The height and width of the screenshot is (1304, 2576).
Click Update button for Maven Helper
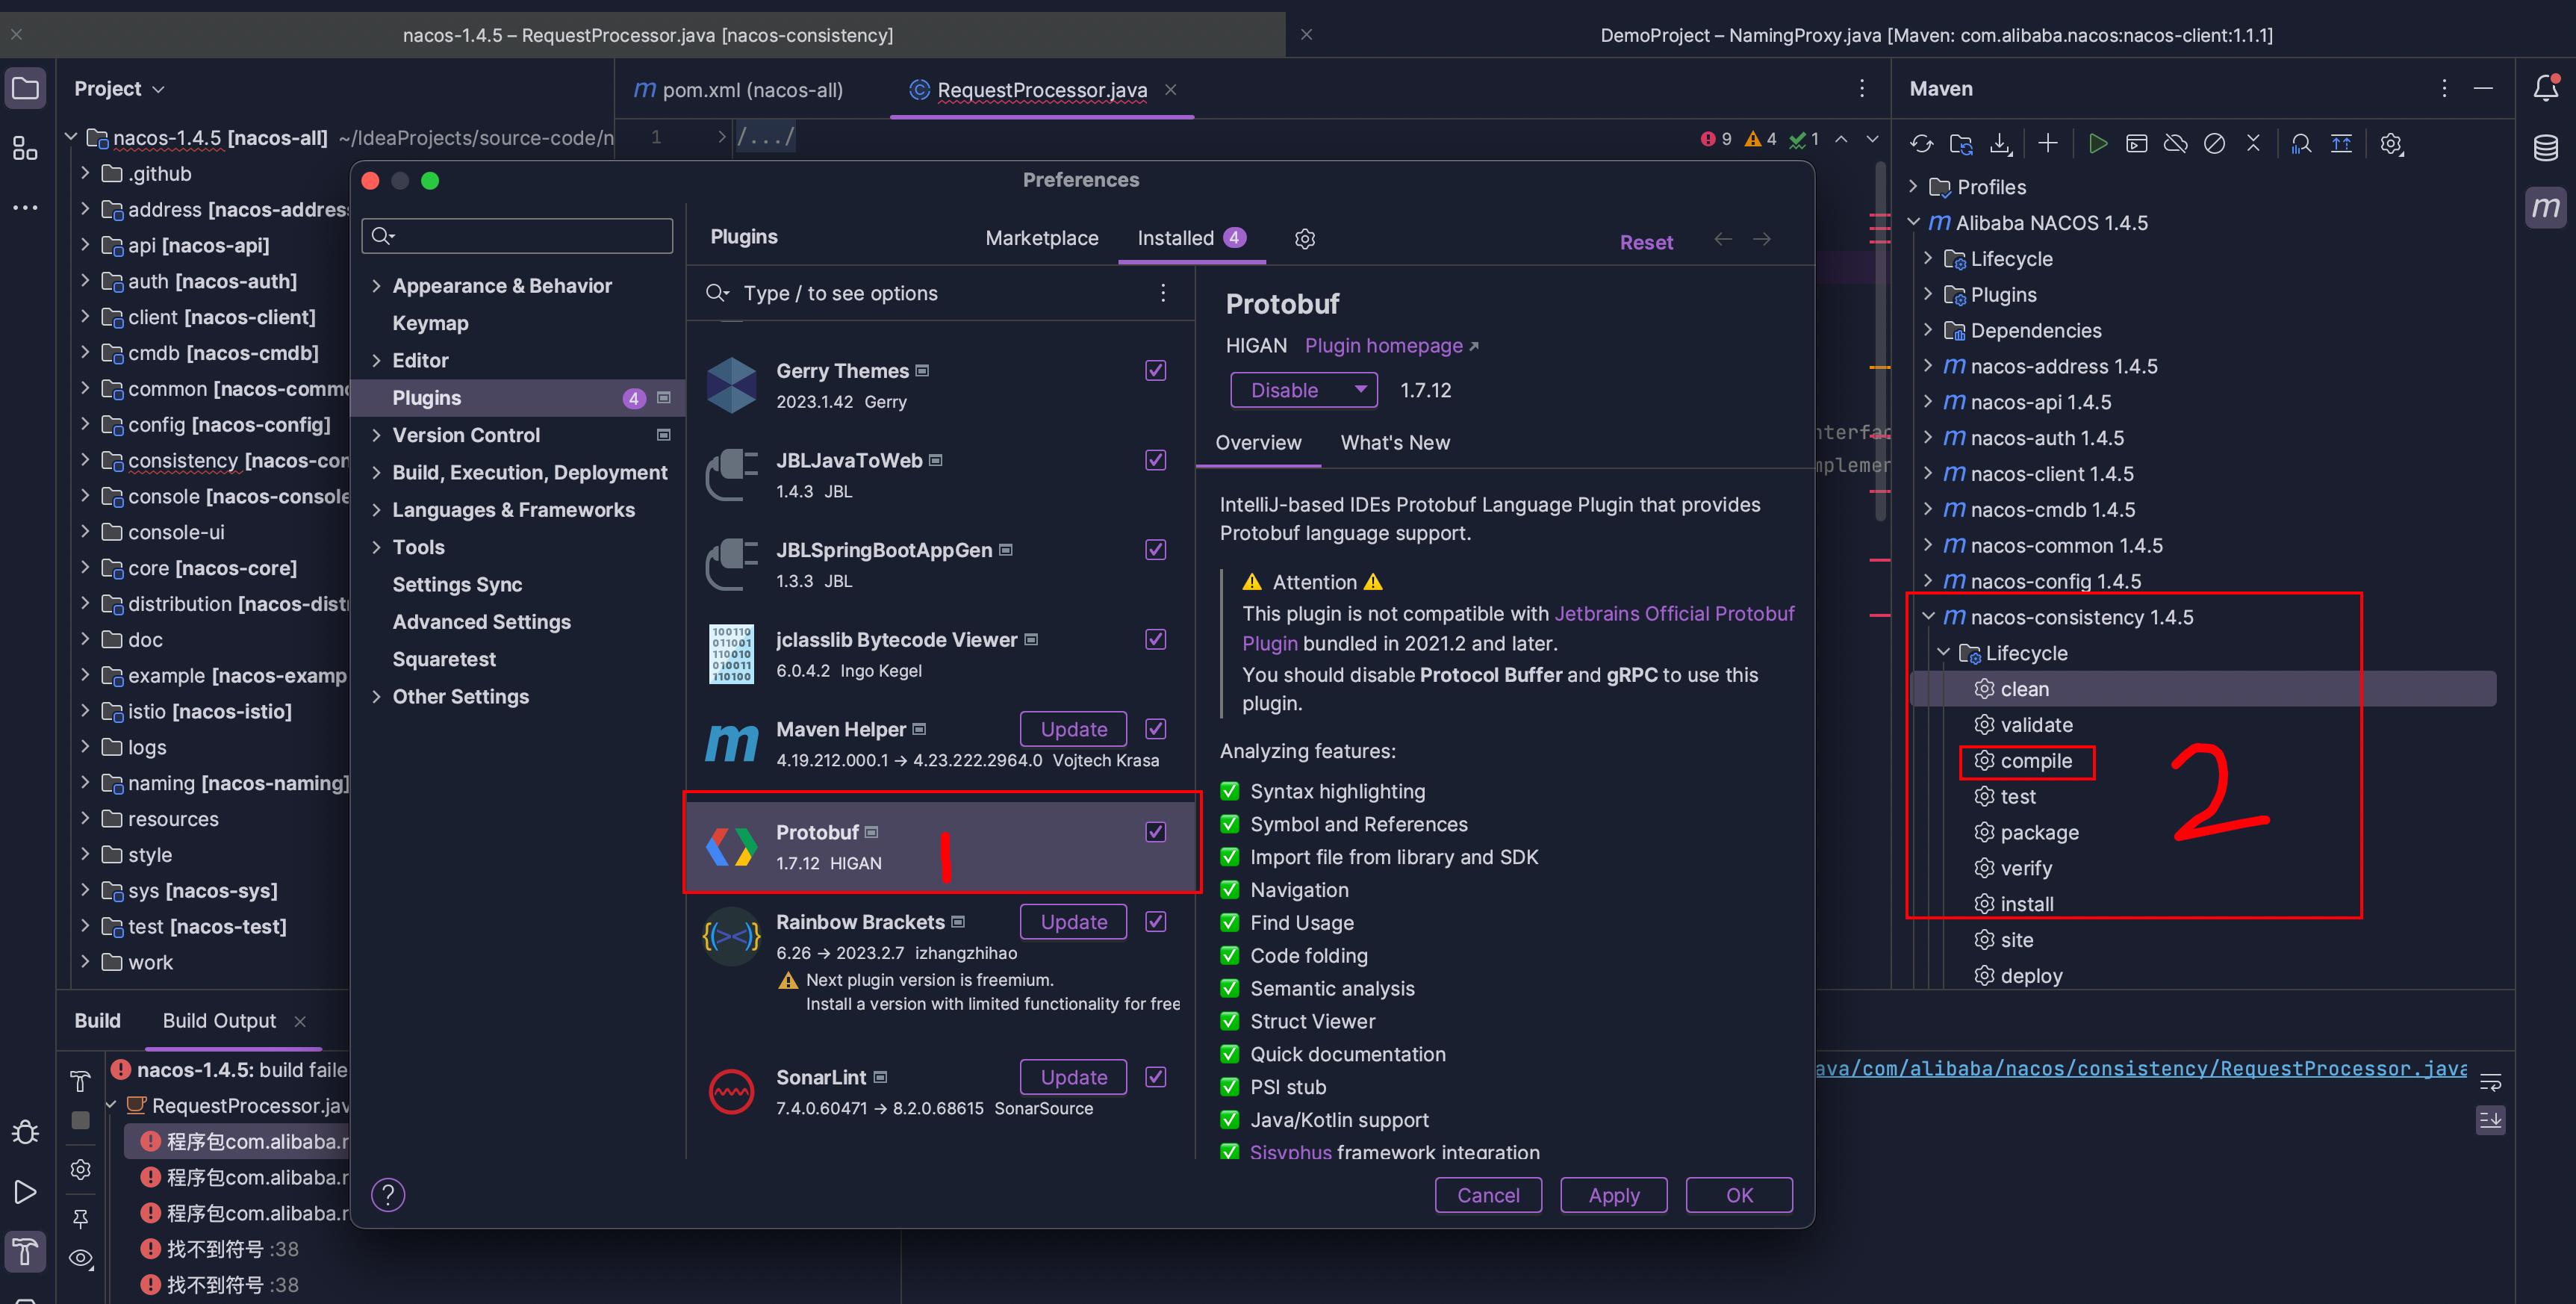(x=1073, y=729)
